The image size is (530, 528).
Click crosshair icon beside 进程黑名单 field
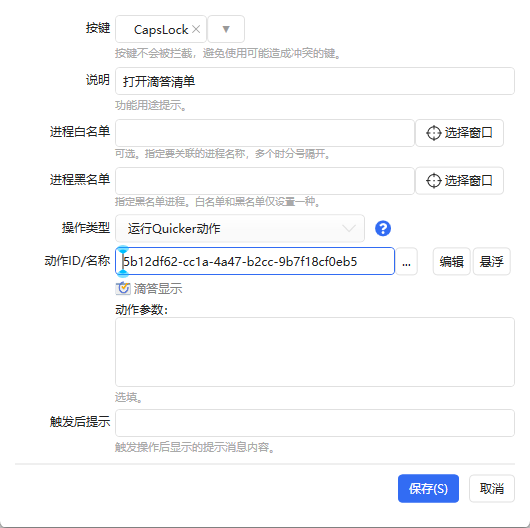click(433, 181)
